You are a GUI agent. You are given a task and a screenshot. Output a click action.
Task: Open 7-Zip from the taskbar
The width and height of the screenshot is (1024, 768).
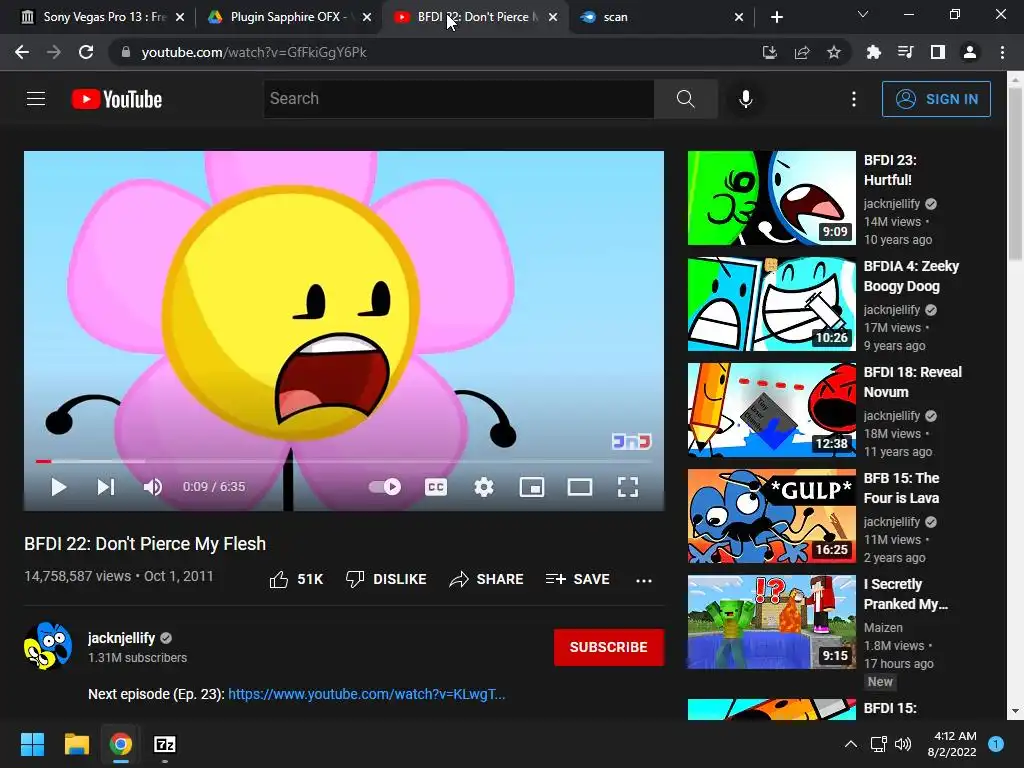pyautogui.click(x=165, y=744)
